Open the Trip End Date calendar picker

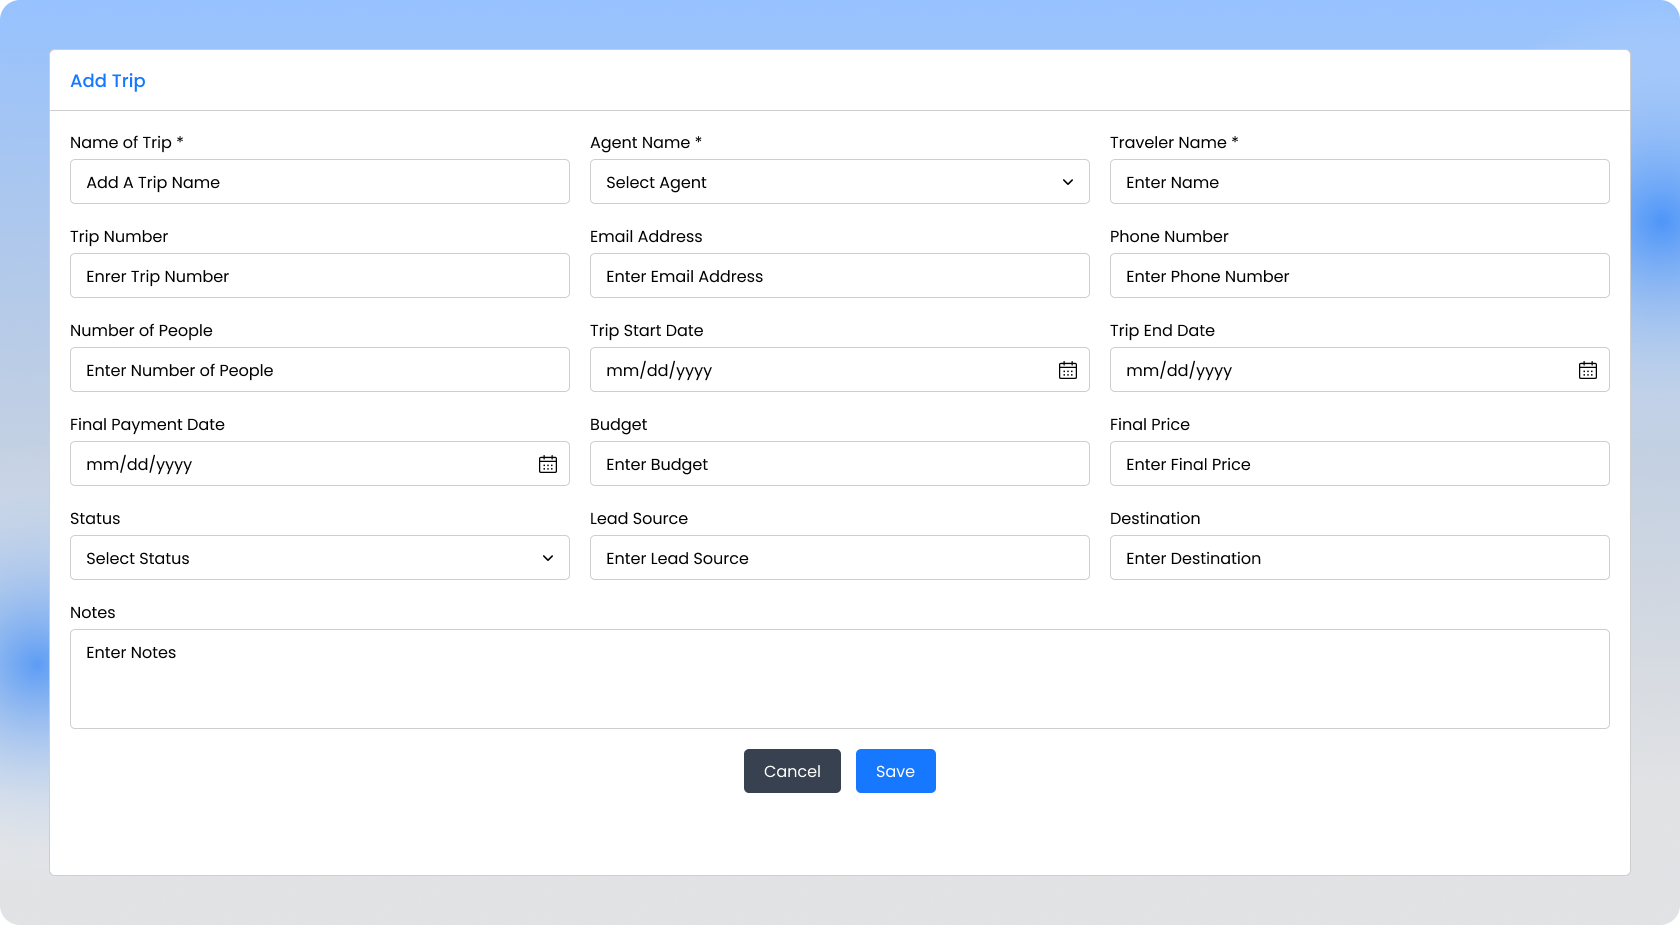pyautogui.click(x=1587, y=370)
